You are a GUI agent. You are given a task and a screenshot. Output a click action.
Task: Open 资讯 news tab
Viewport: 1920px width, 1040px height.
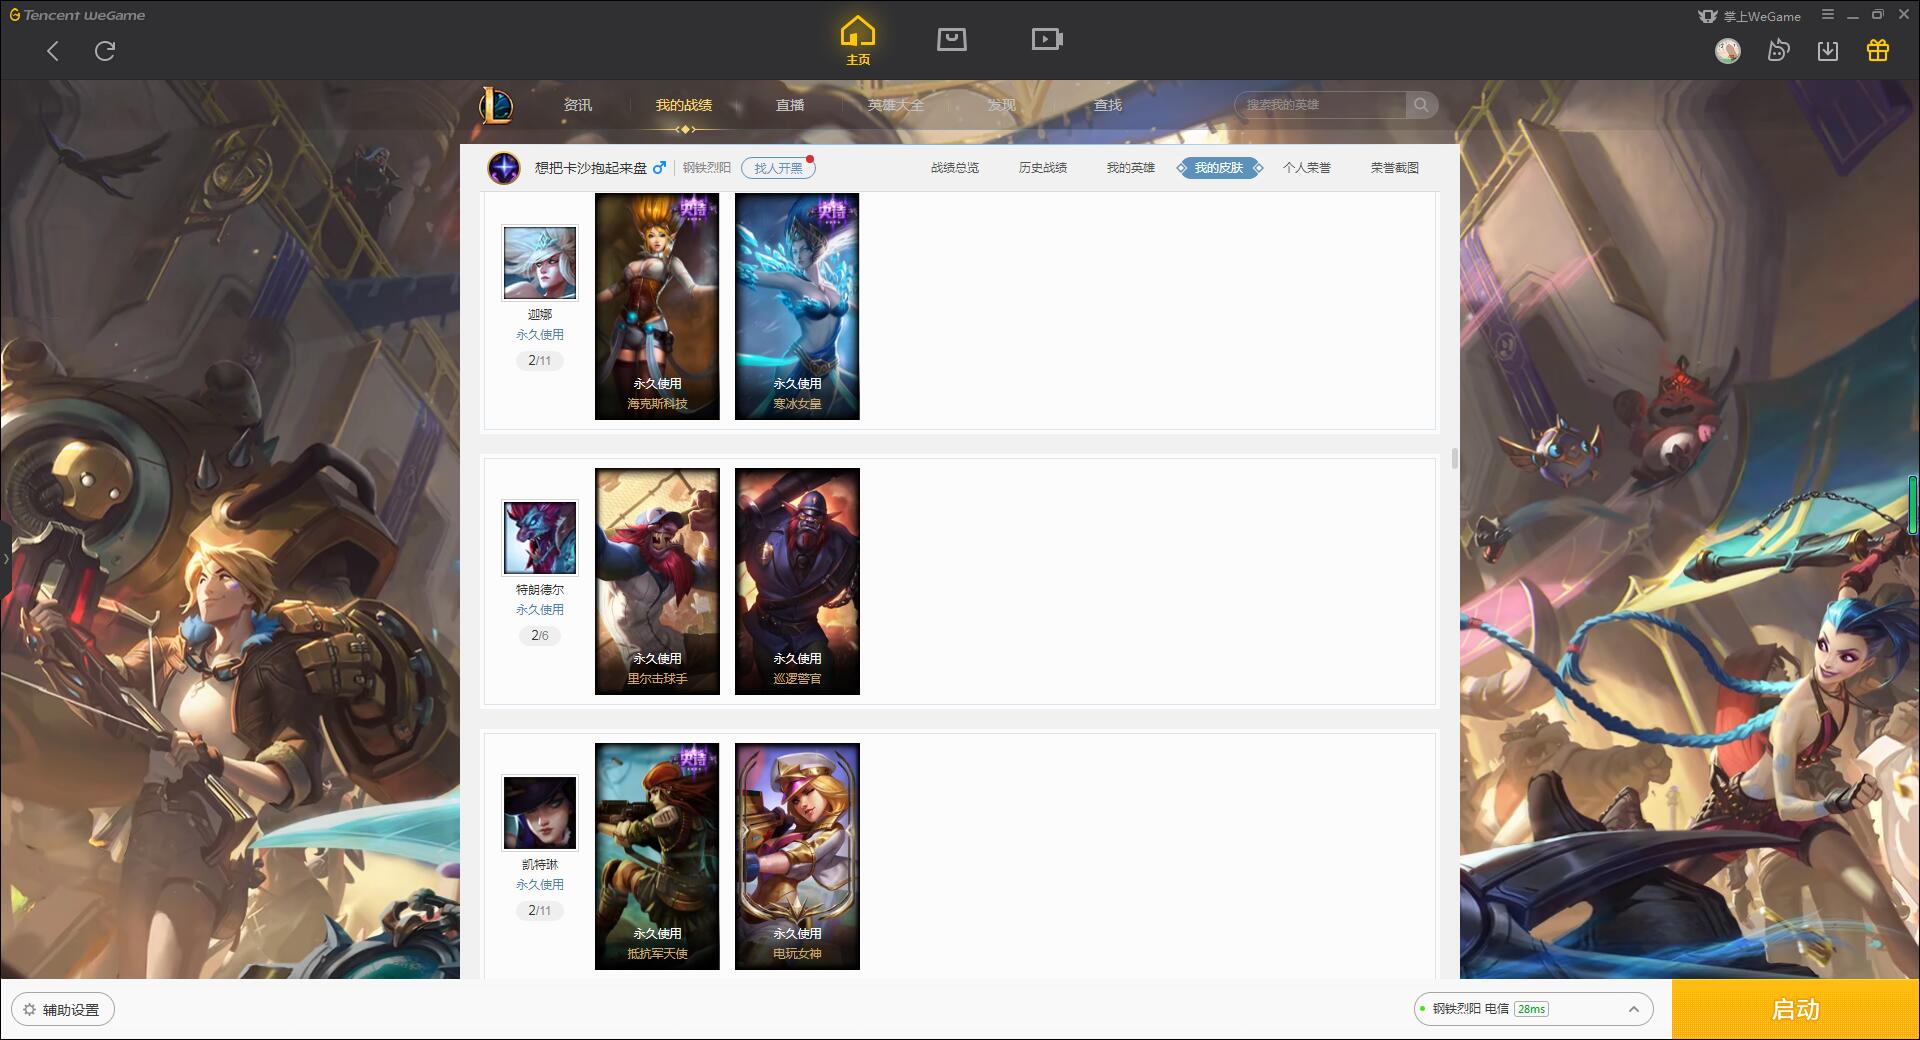click(x=578, y=105)
